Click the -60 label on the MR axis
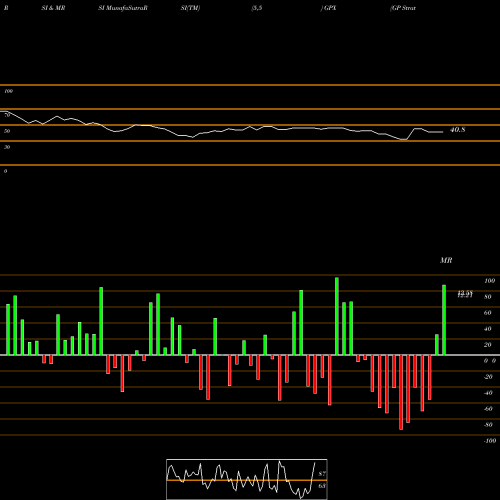Viewport: 500px width, 500px height. click(488, 409)
